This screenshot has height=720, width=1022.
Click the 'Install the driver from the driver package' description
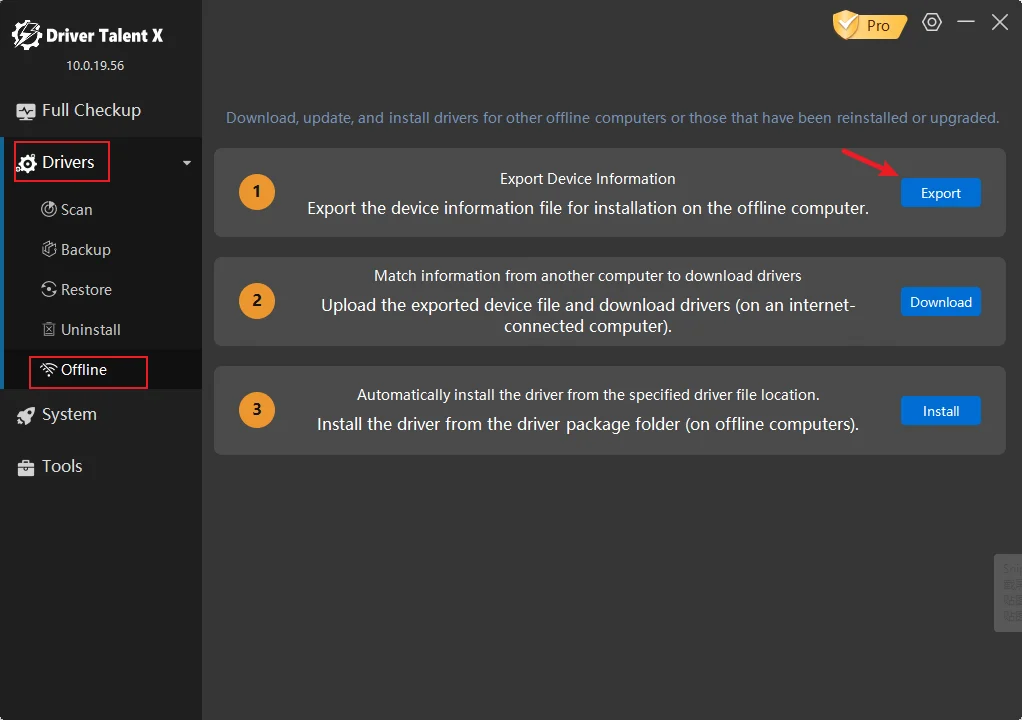588,424
